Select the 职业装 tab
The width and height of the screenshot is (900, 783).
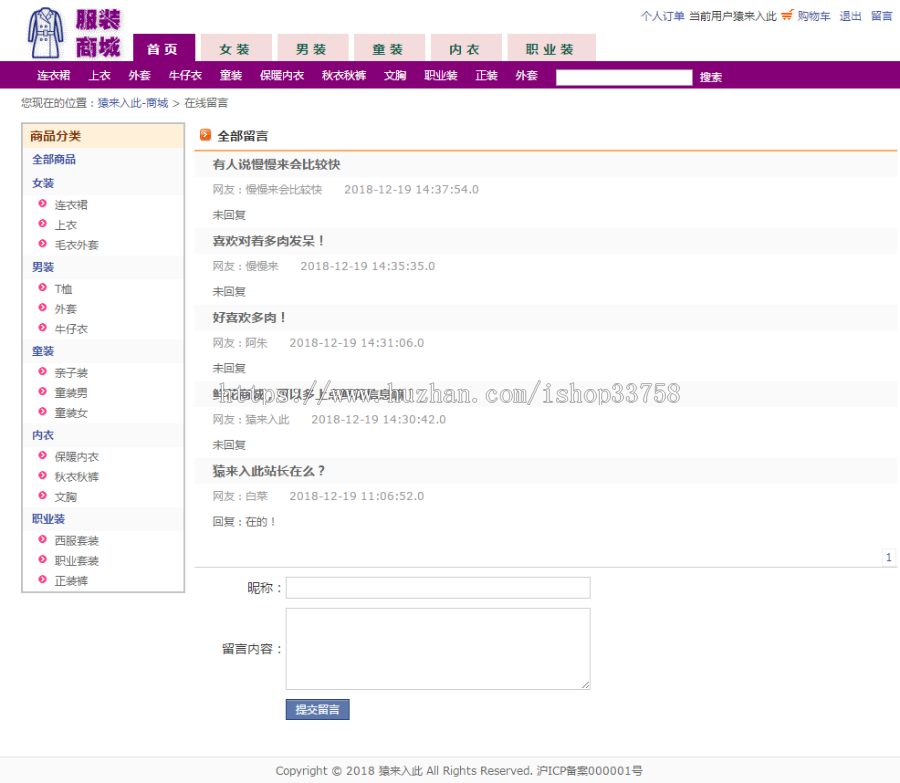coord(551,47)
